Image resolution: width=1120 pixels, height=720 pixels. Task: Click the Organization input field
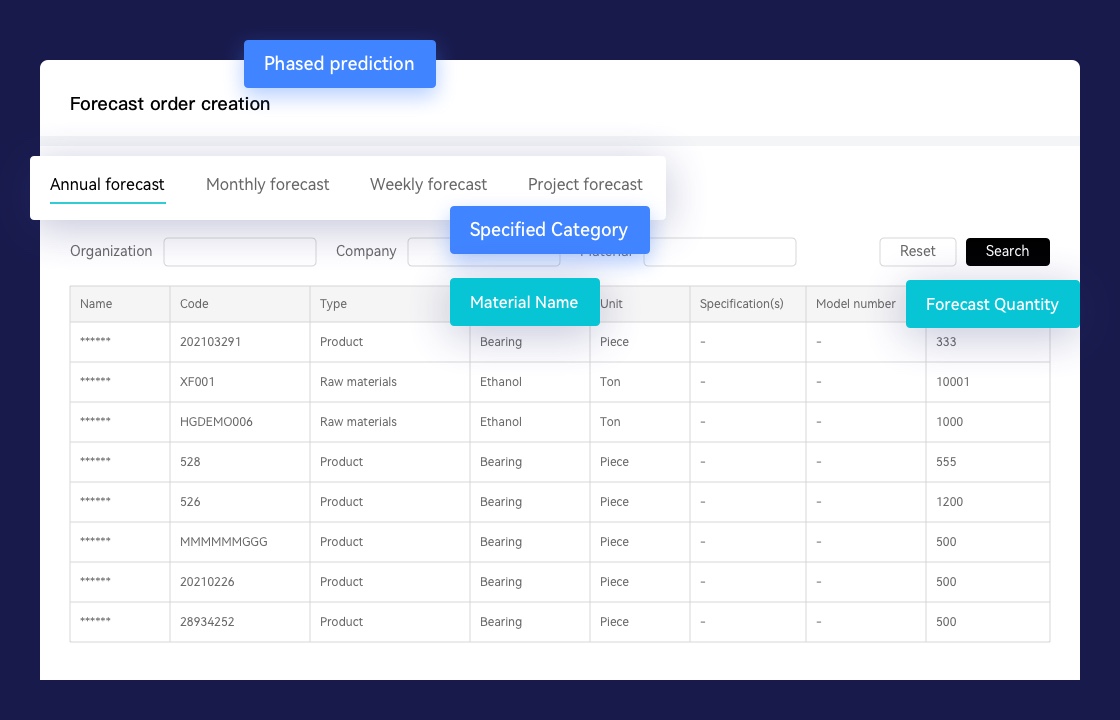[240, 252]
